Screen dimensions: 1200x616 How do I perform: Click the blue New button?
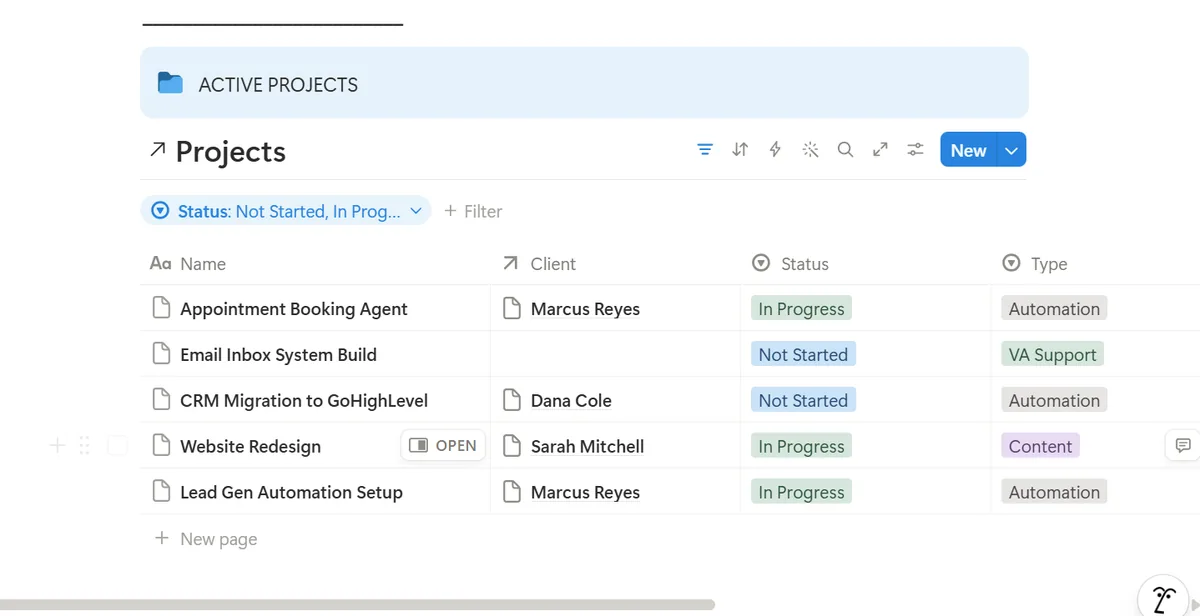968,150
